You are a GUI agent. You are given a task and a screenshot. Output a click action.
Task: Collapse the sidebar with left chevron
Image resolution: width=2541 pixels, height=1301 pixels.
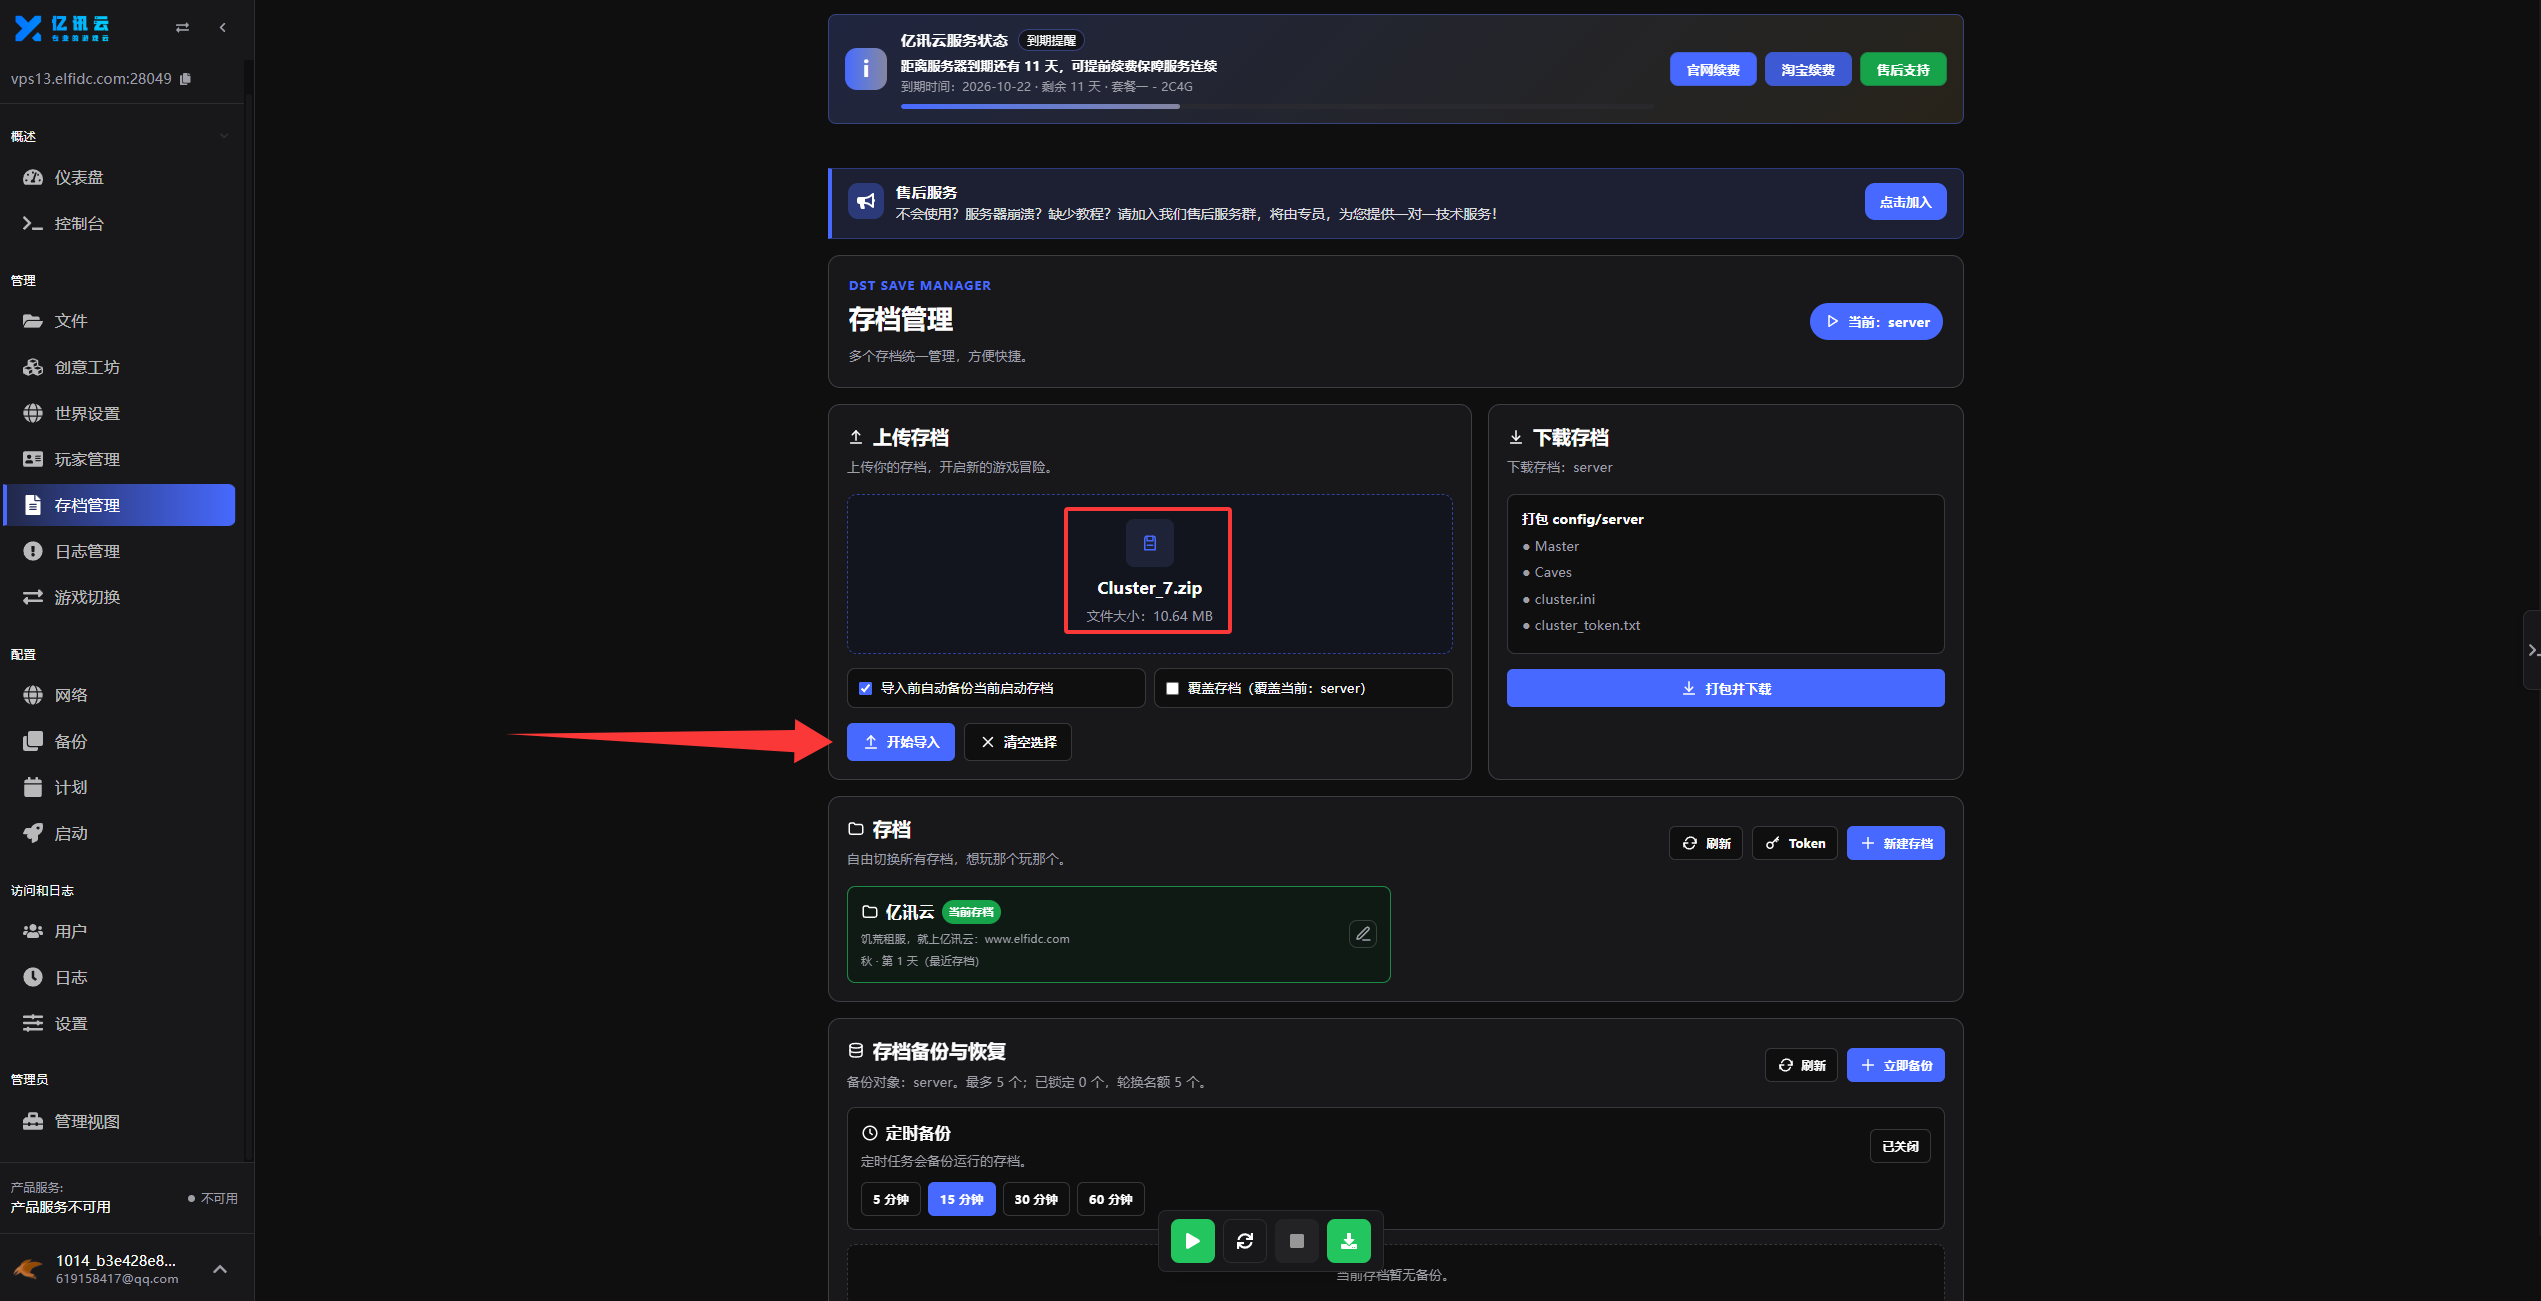pos(223,28)
